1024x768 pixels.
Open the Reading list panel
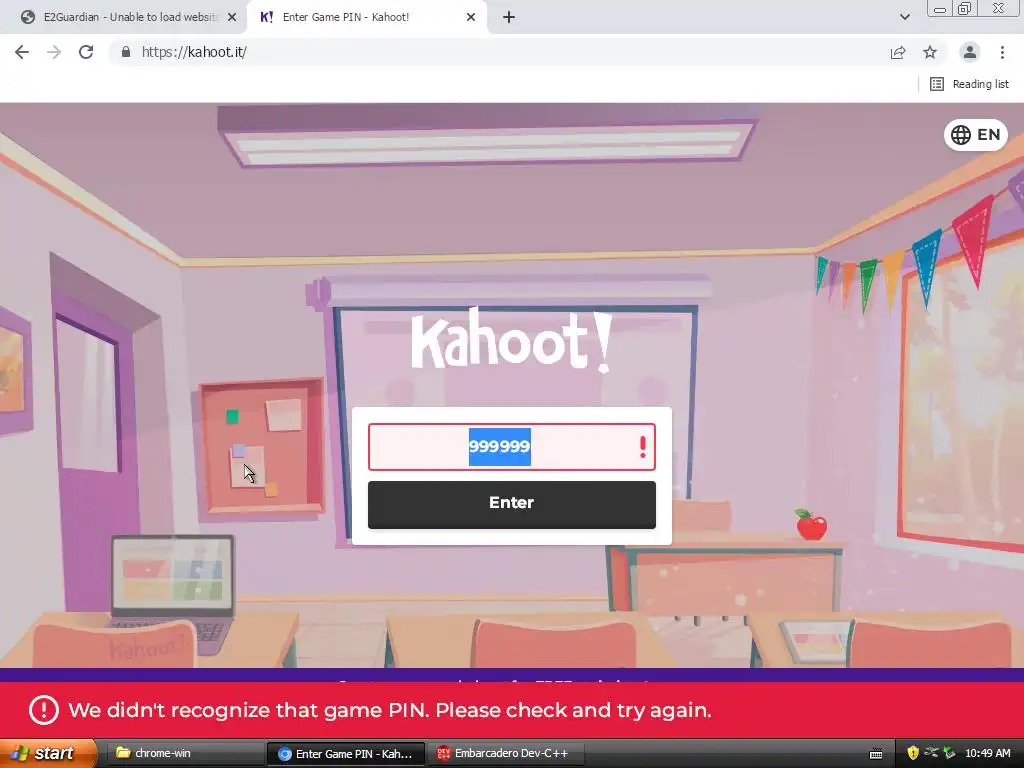(x=969, y=84)
